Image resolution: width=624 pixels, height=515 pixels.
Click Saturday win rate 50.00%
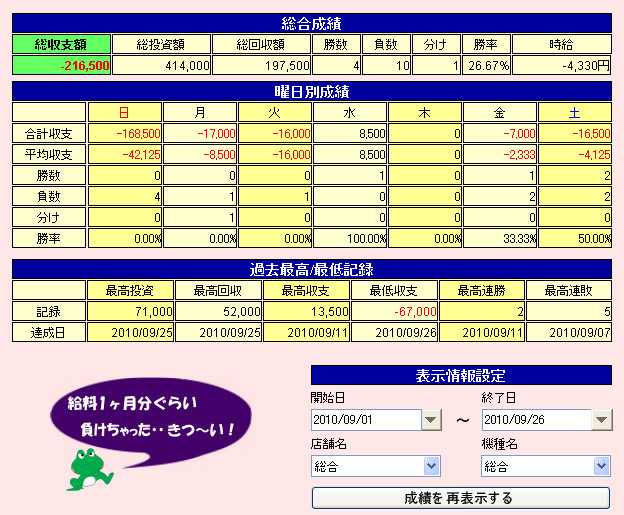[575, 238]
